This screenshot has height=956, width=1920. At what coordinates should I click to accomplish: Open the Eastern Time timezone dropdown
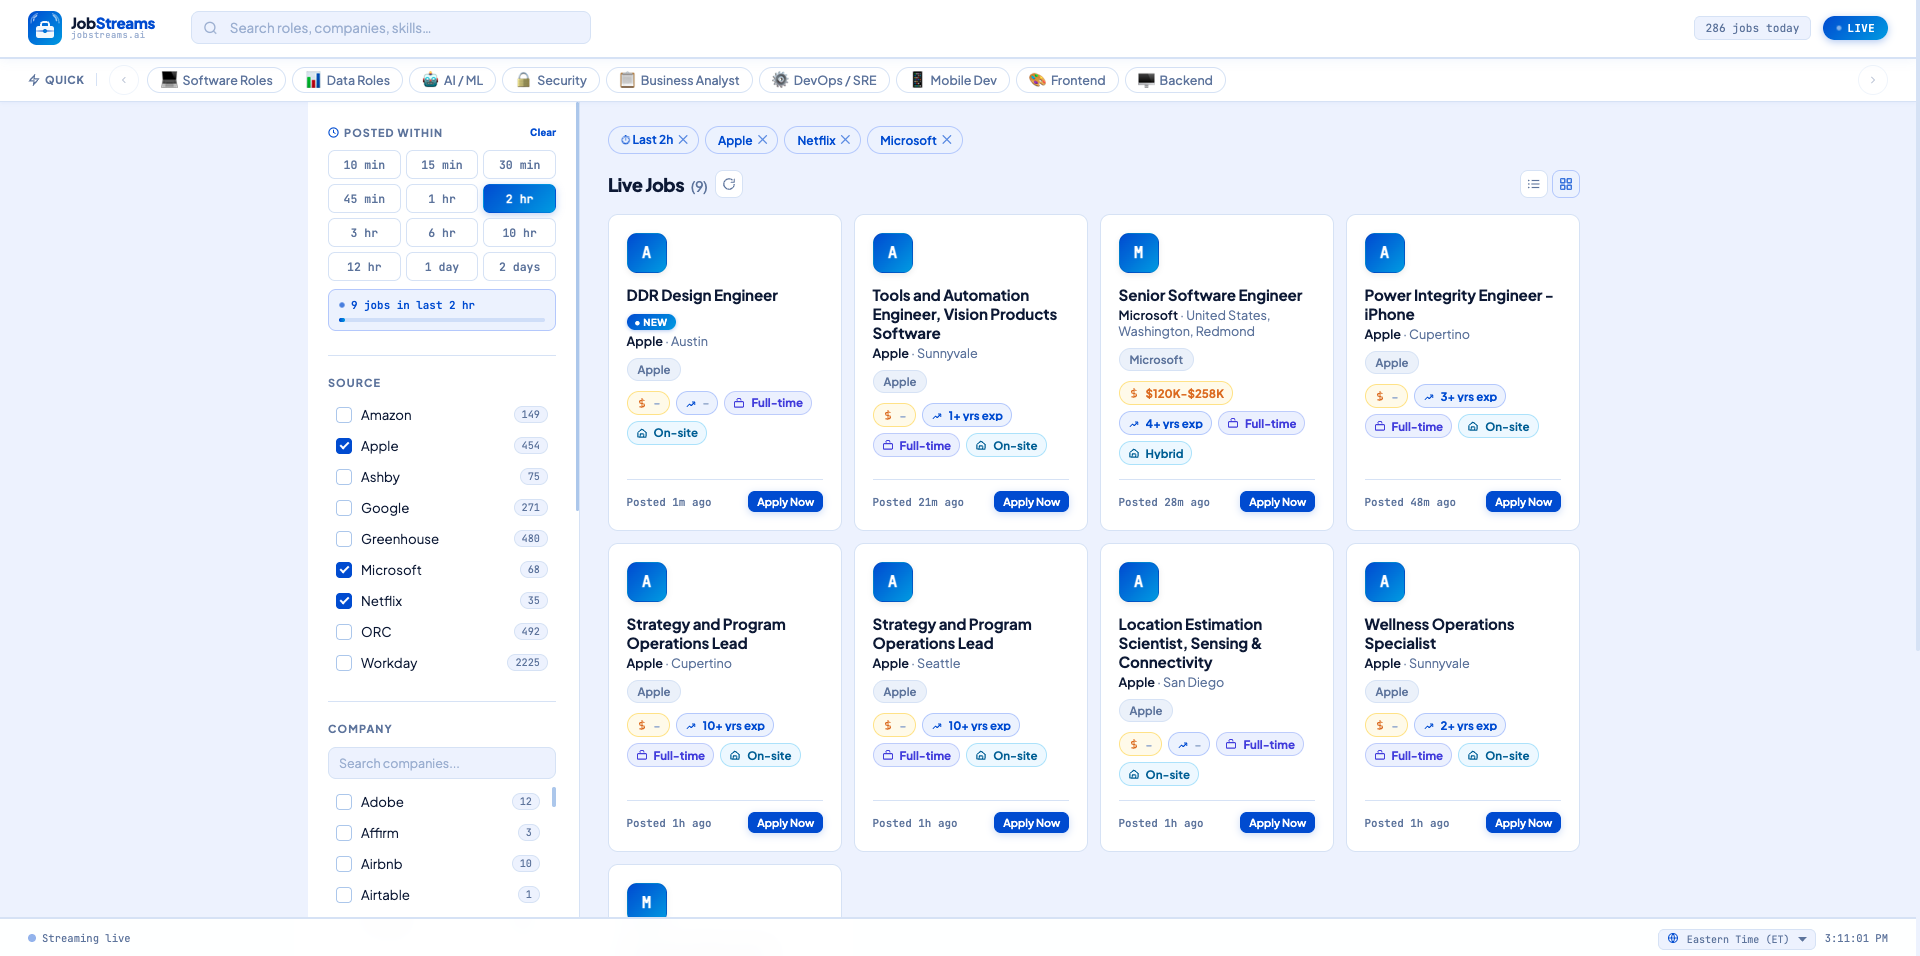(x=1737, y=939)
